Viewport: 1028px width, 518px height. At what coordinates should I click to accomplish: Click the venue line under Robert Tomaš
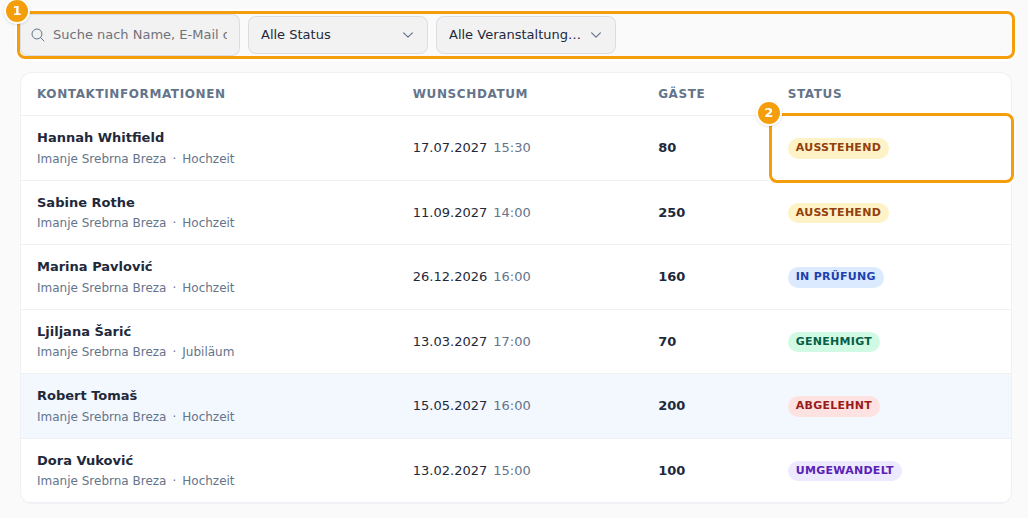(x=136, y=417)
